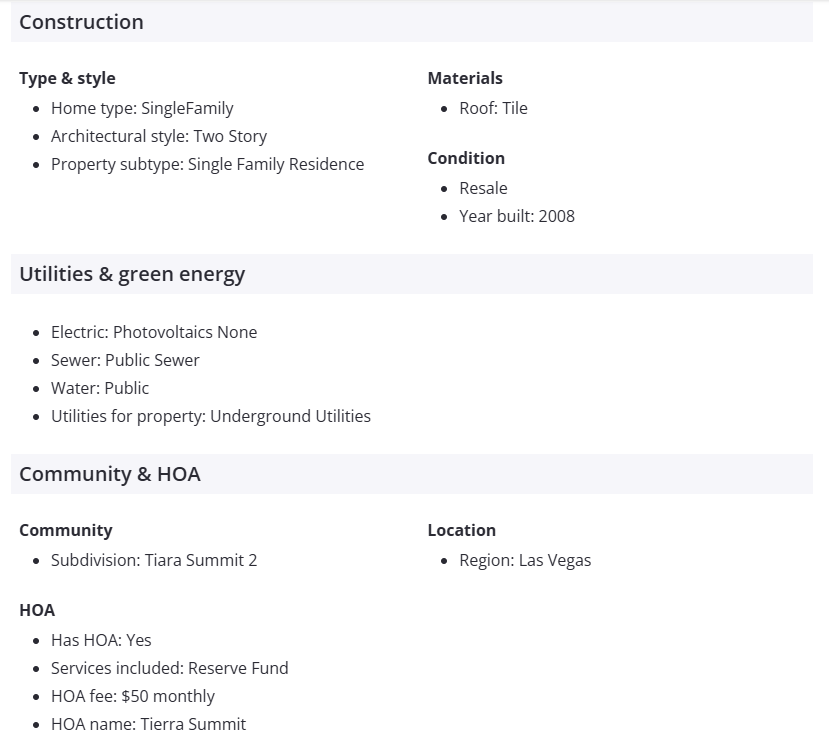Select the Roof: Tile entry

point(493,108)
